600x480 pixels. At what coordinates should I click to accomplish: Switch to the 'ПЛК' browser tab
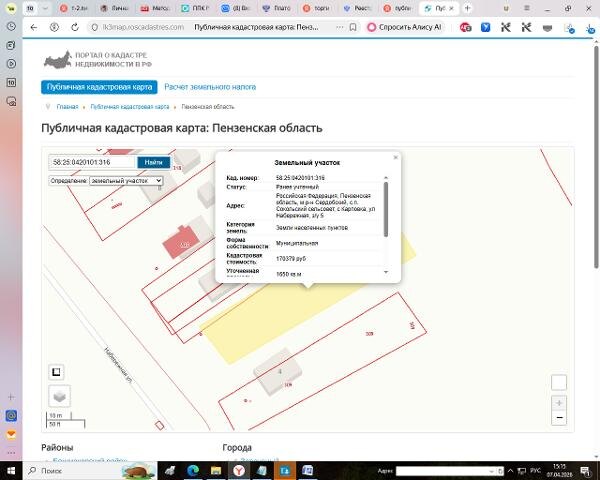(195, 8)
